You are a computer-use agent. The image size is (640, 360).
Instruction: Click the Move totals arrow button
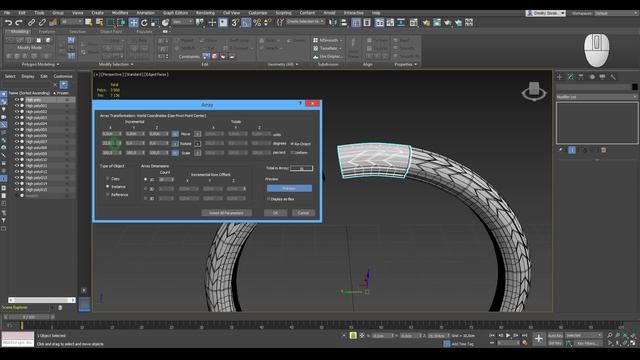pos(198,134)
